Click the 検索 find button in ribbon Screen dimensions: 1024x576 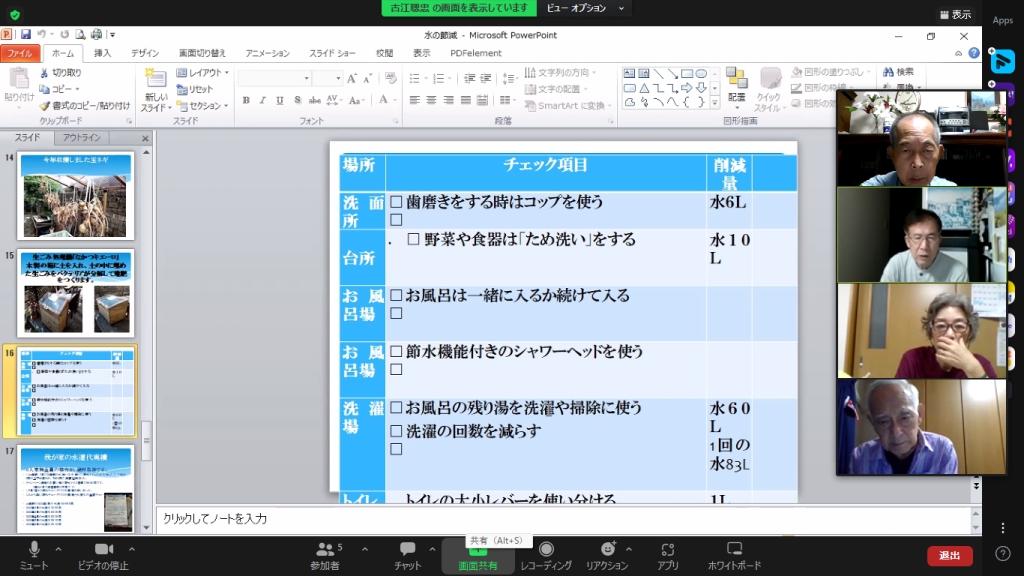click(x=899, y=71)
